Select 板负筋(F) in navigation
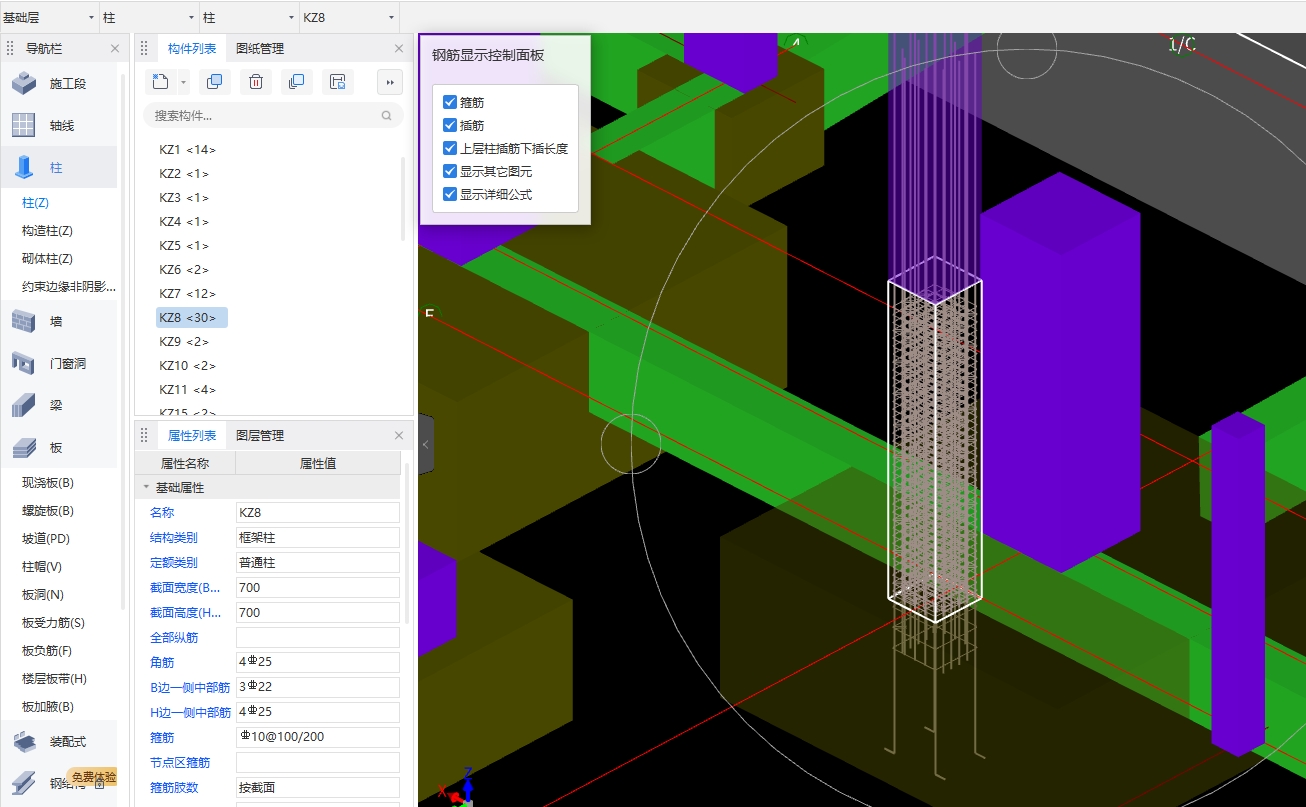 [x=47, y=651]
